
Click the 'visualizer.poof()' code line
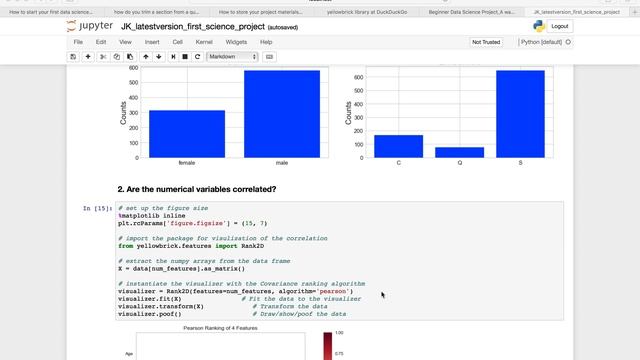(x=150, y=314)
